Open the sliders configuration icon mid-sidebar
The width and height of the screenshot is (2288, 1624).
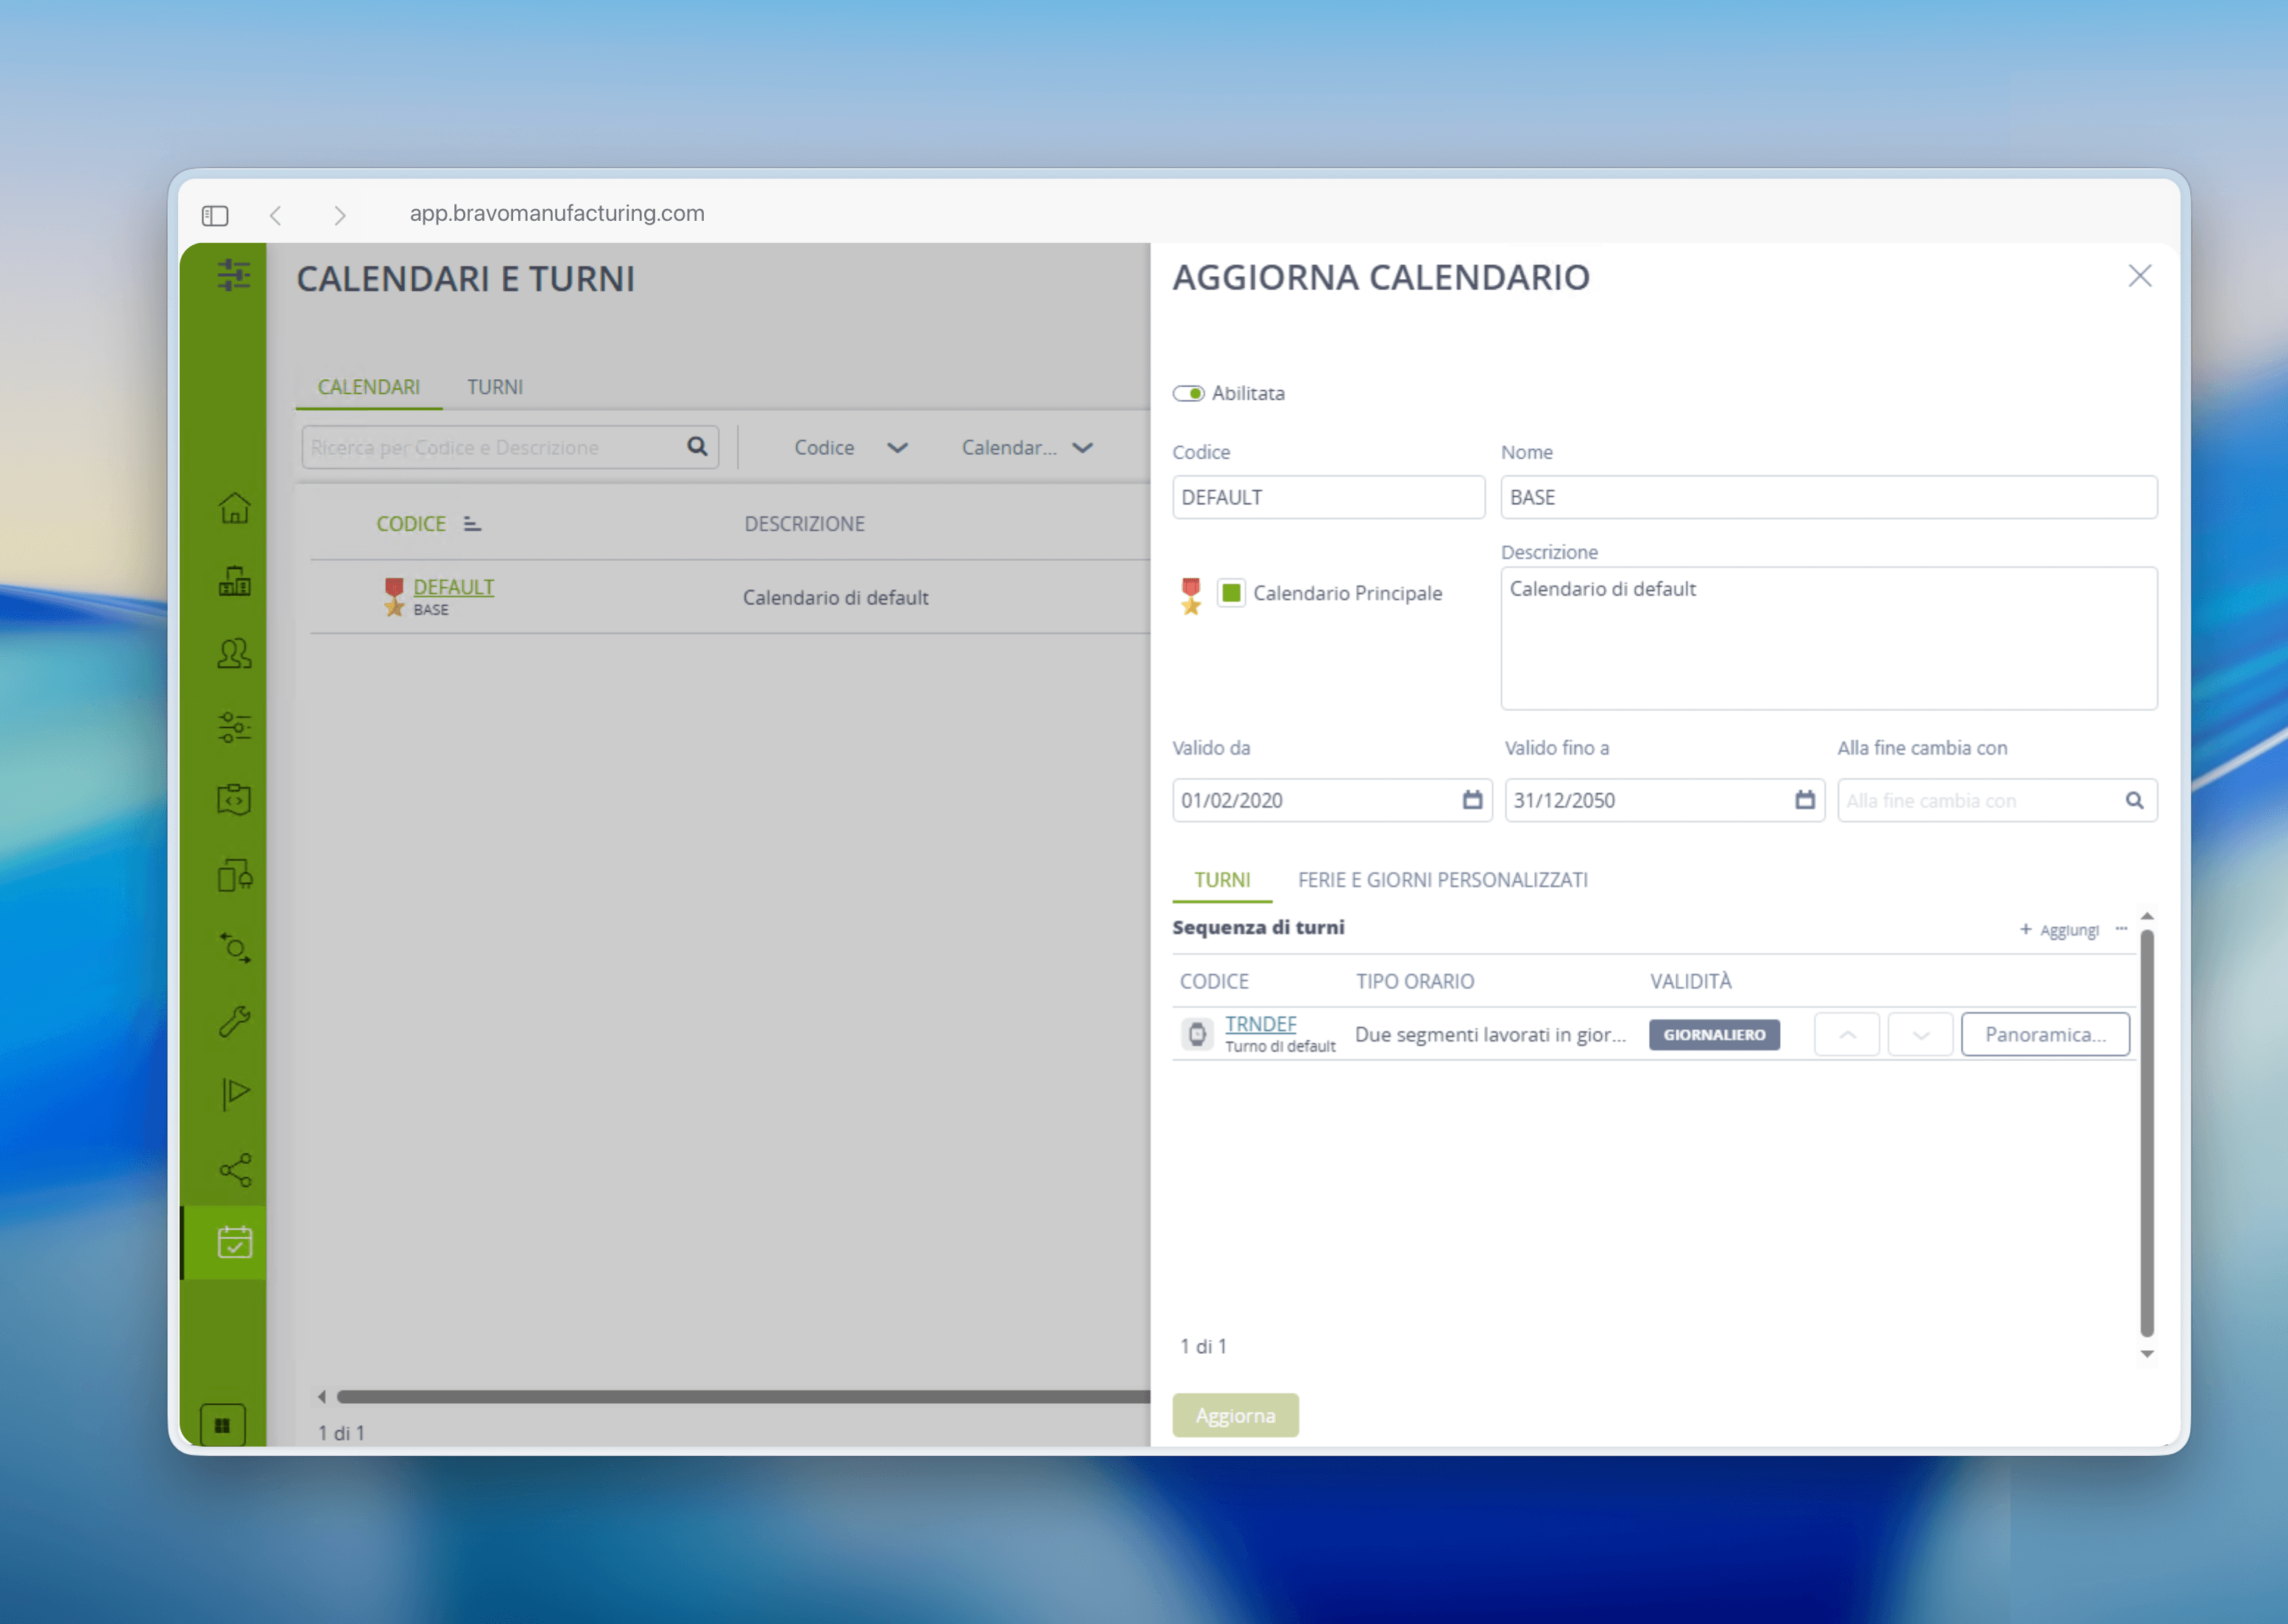235,727
